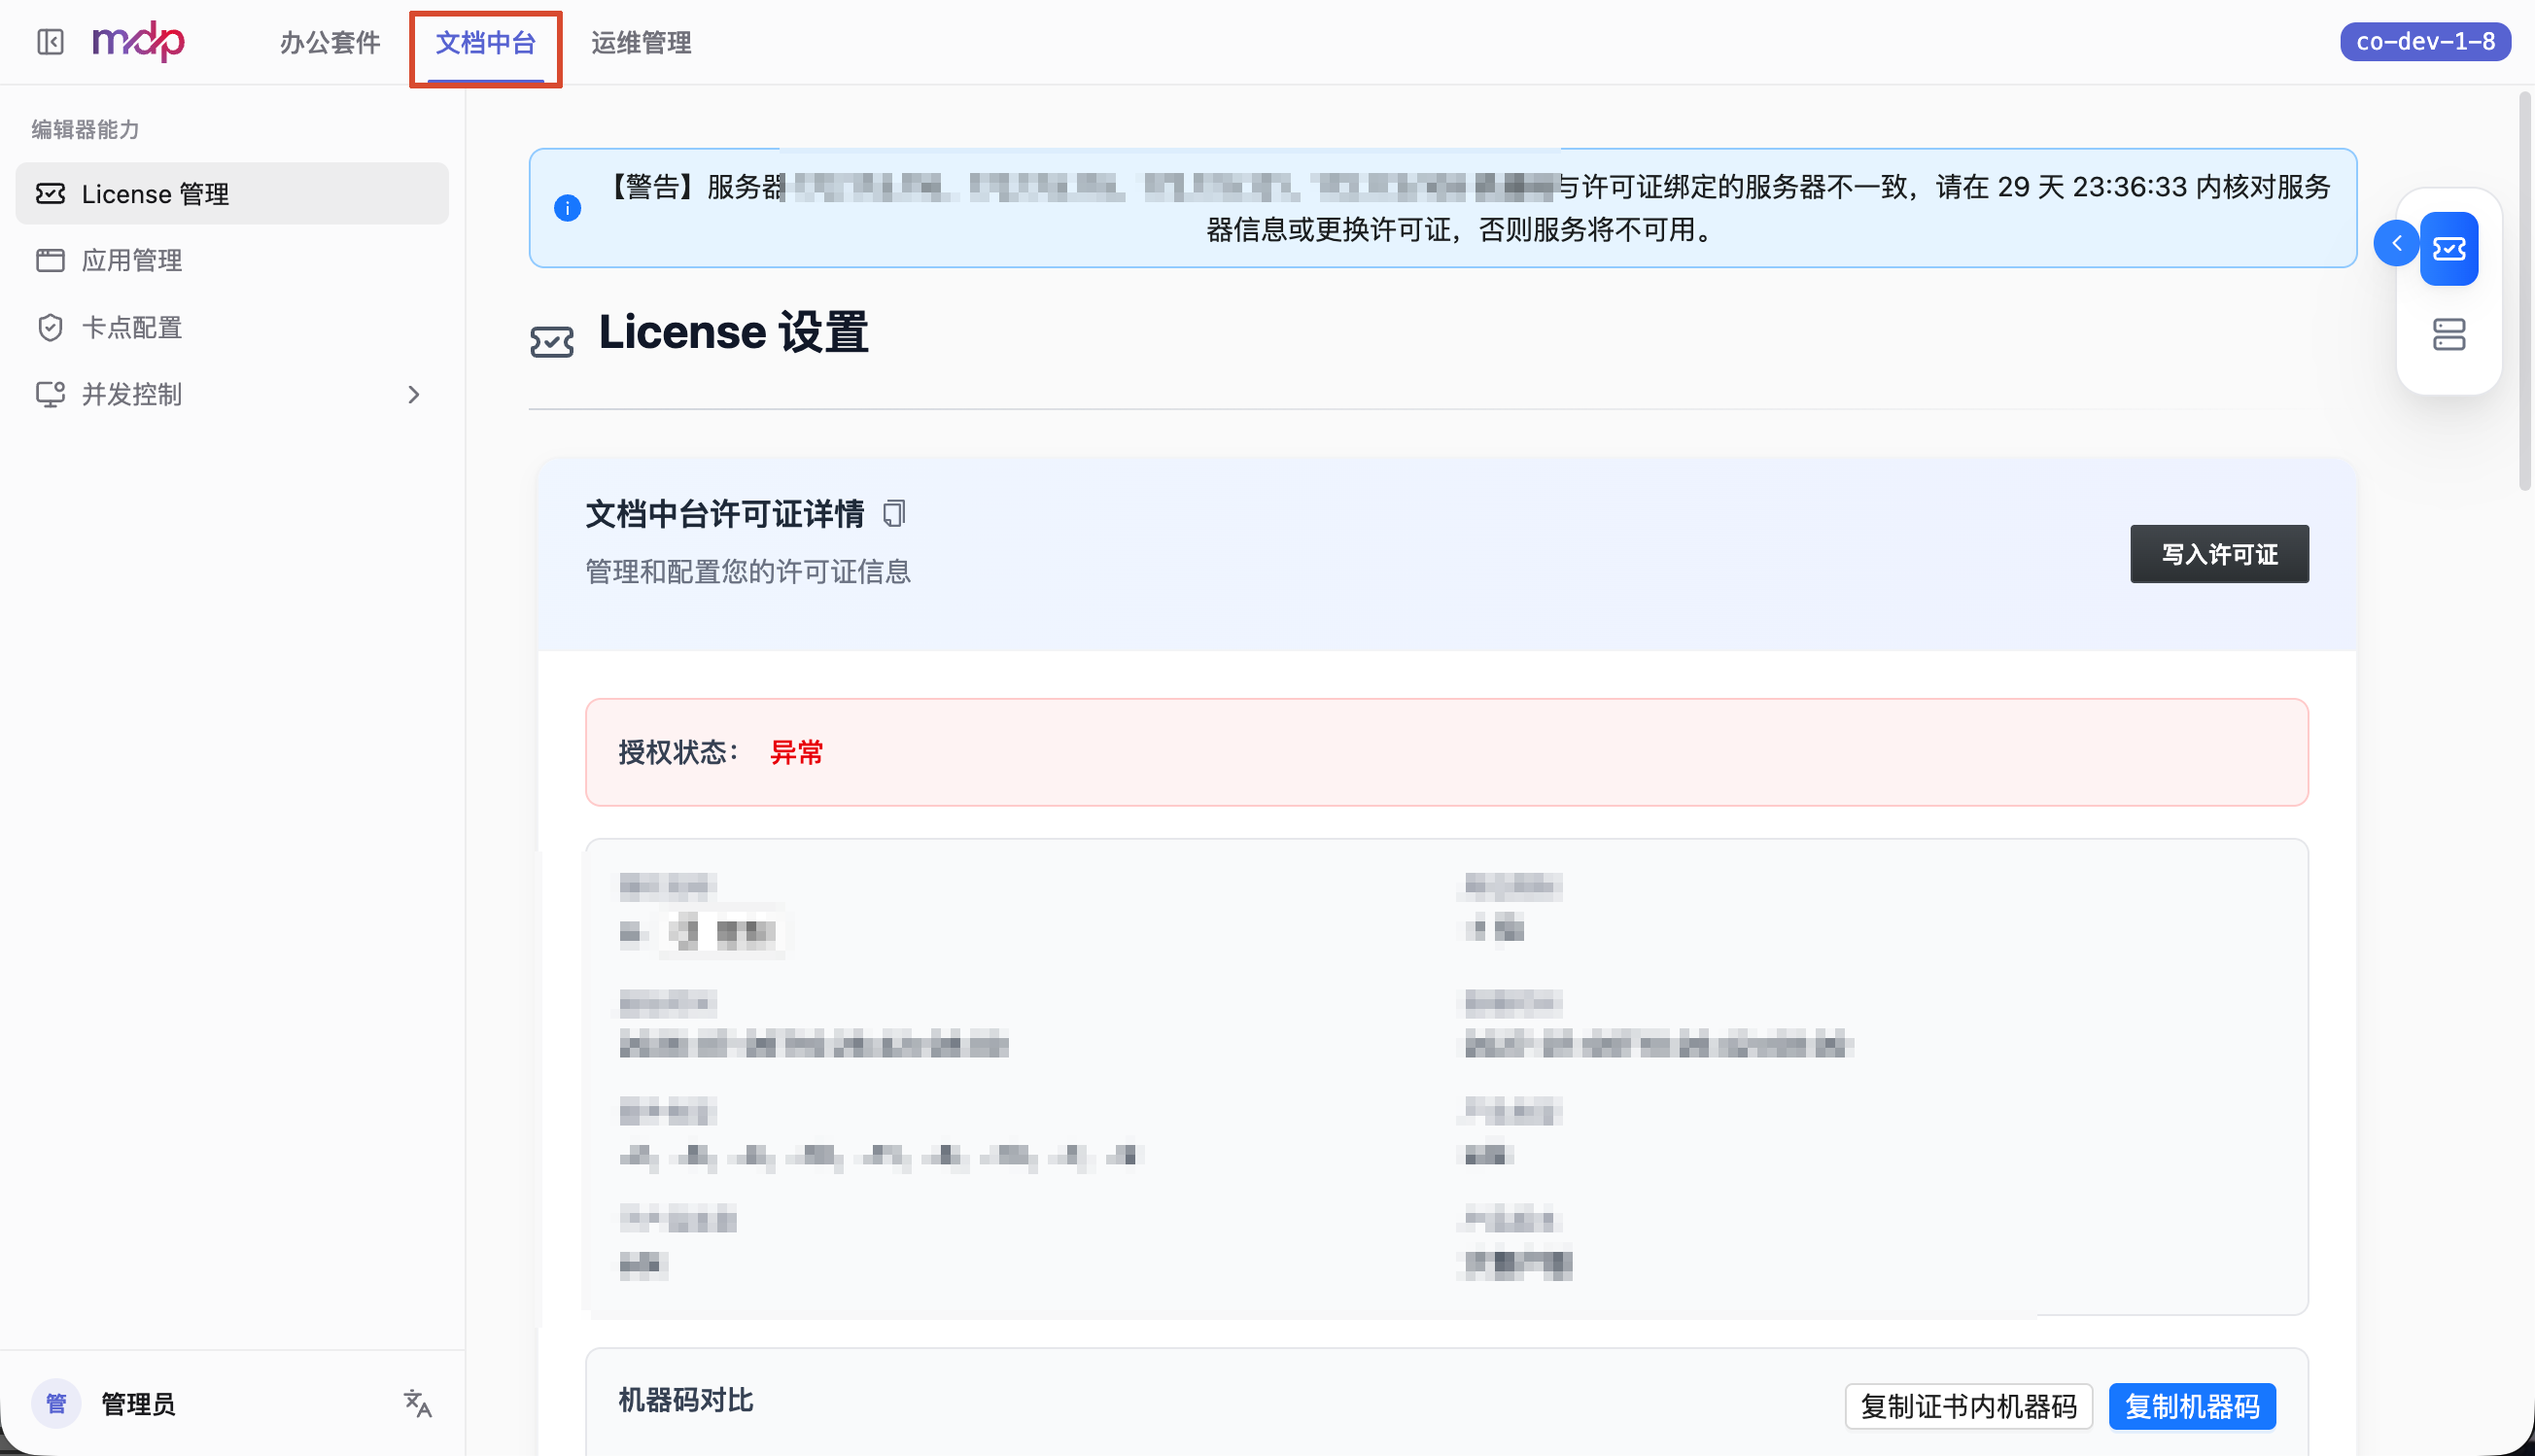
Task: Click the 管理 avatar icon
Action: click(x=56, y=1404)
